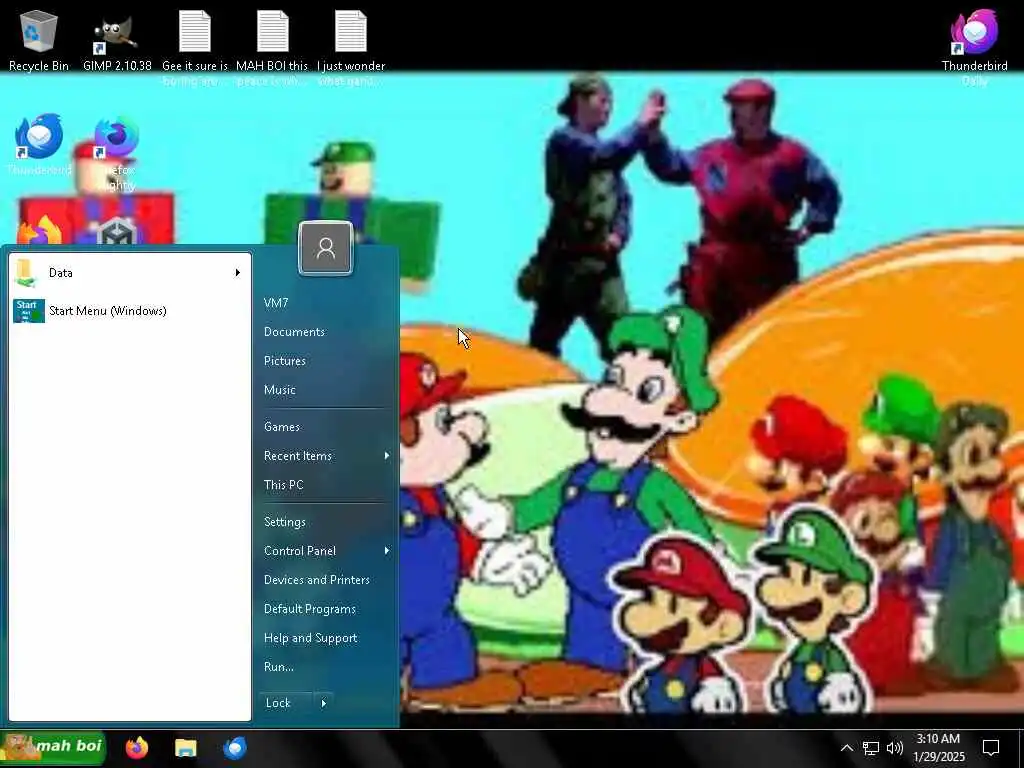Launch Firefox from the taskbar
Screen dimensions: 1024x768
pyautogui.click(x=137, y=748)
